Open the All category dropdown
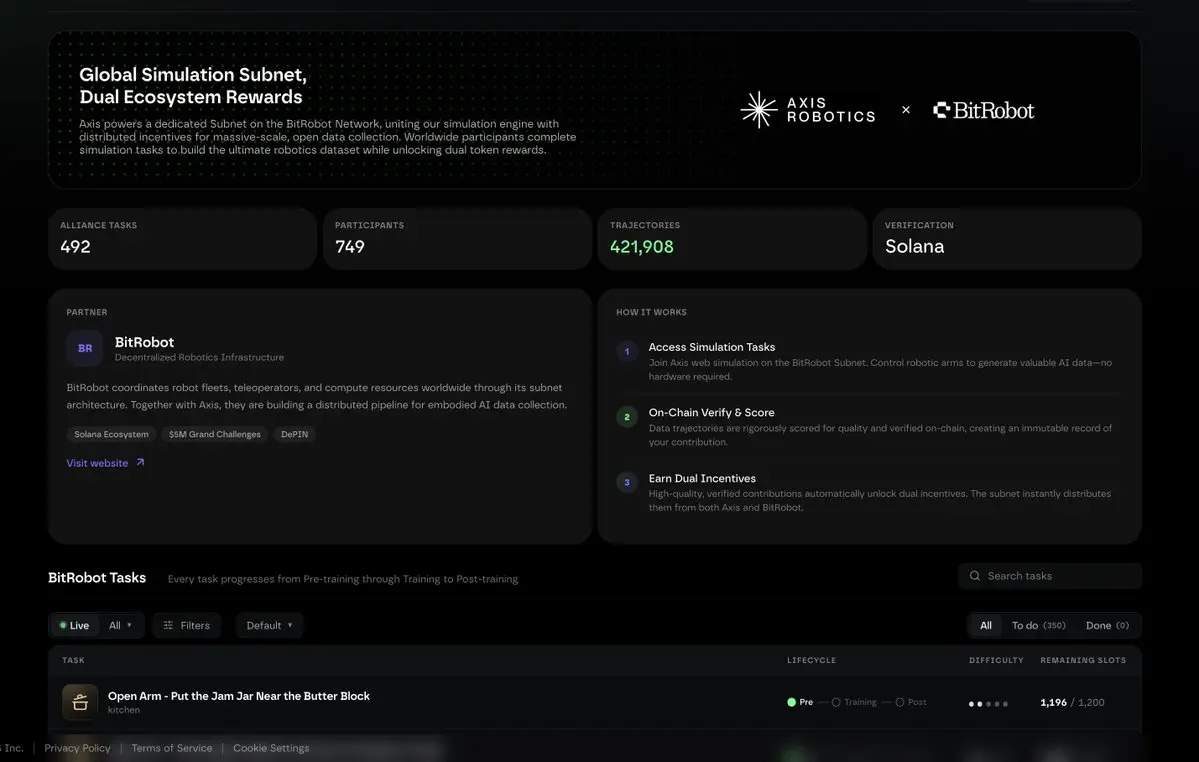 [x=120, y=625]
